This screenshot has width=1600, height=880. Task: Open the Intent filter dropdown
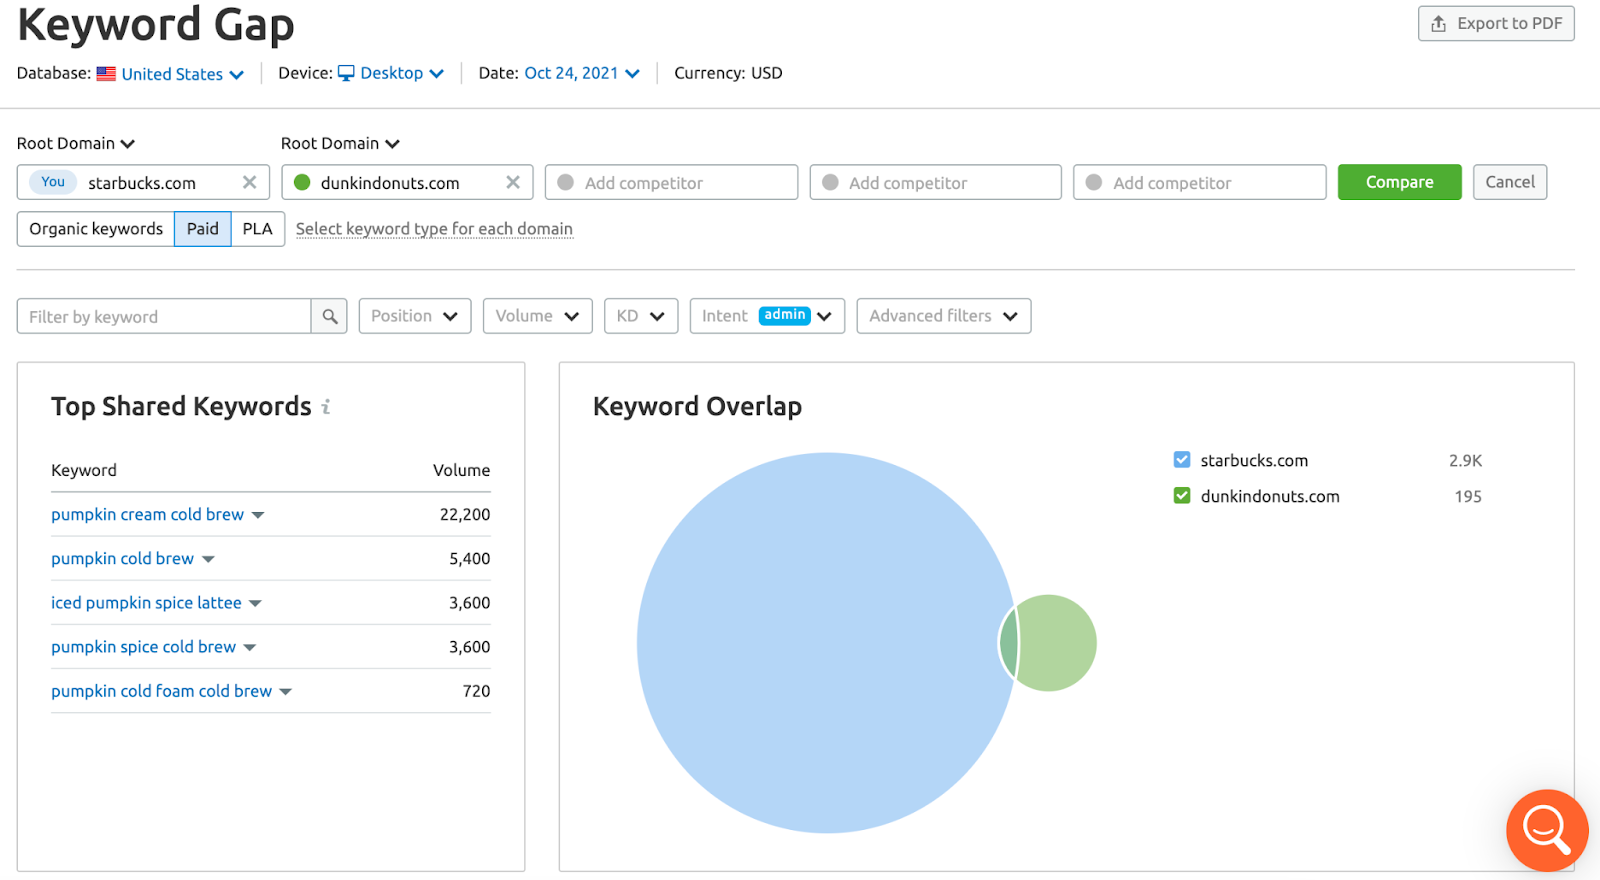(767, 316)
